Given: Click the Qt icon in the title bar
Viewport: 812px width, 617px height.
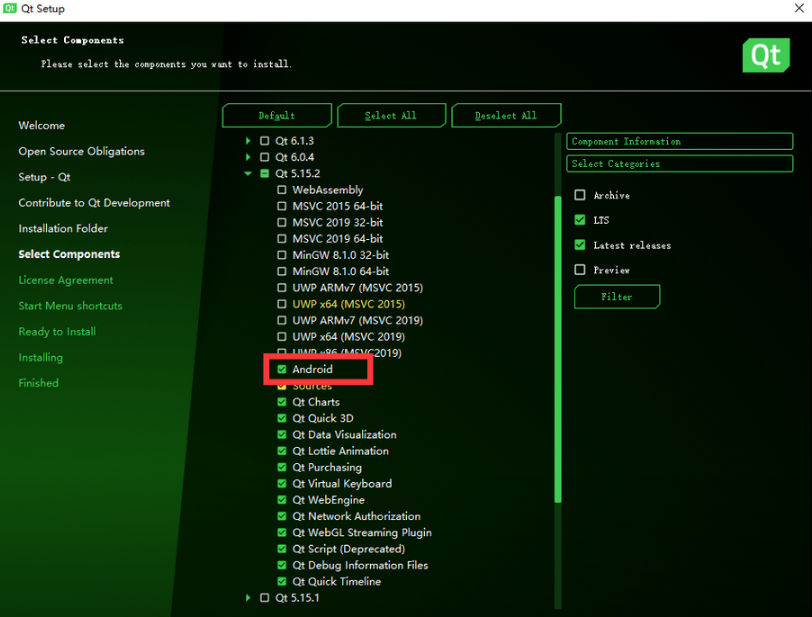Looking at the screenshot, I should click(x=10, y=8).
